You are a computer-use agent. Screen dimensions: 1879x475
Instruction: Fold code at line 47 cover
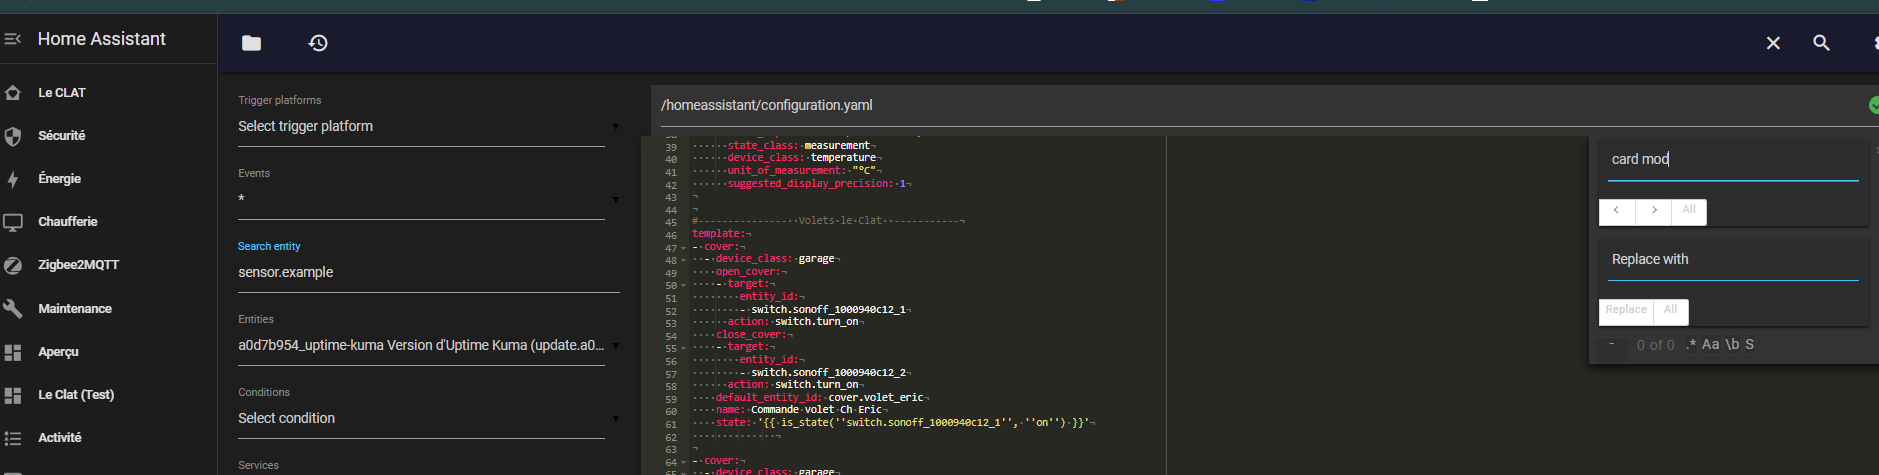click(x=684, y=248)
